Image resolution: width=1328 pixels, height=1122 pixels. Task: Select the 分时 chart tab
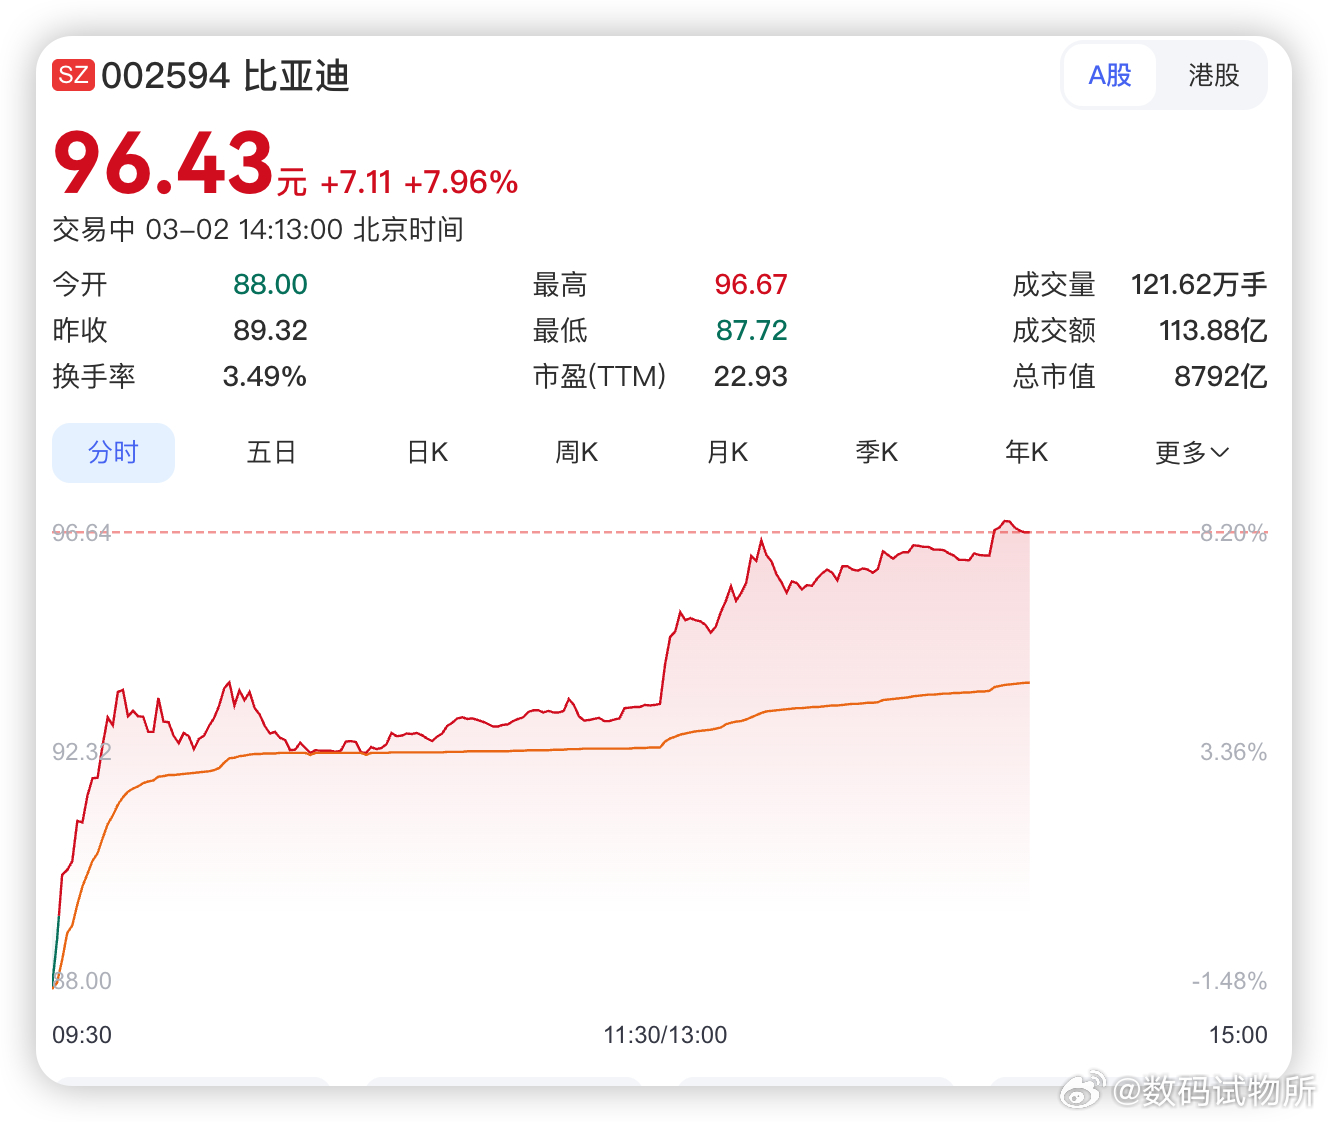point(113,453)
